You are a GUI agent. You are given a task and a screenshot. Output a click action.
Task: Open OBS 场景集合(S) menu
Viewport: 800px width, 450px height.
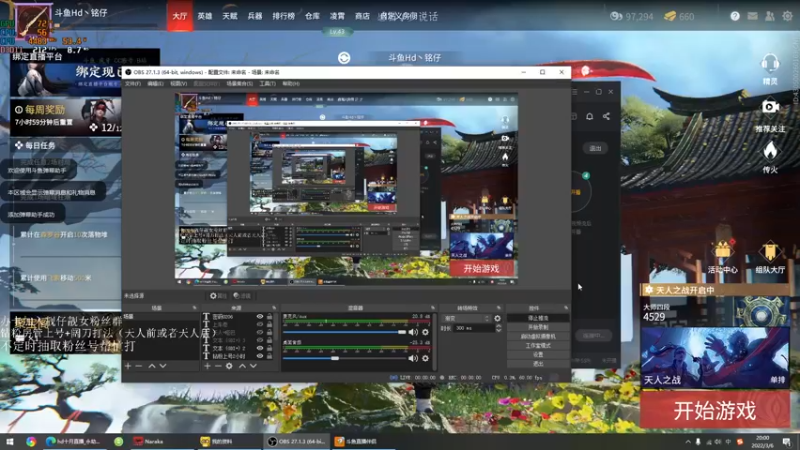(x=239, y=83)
